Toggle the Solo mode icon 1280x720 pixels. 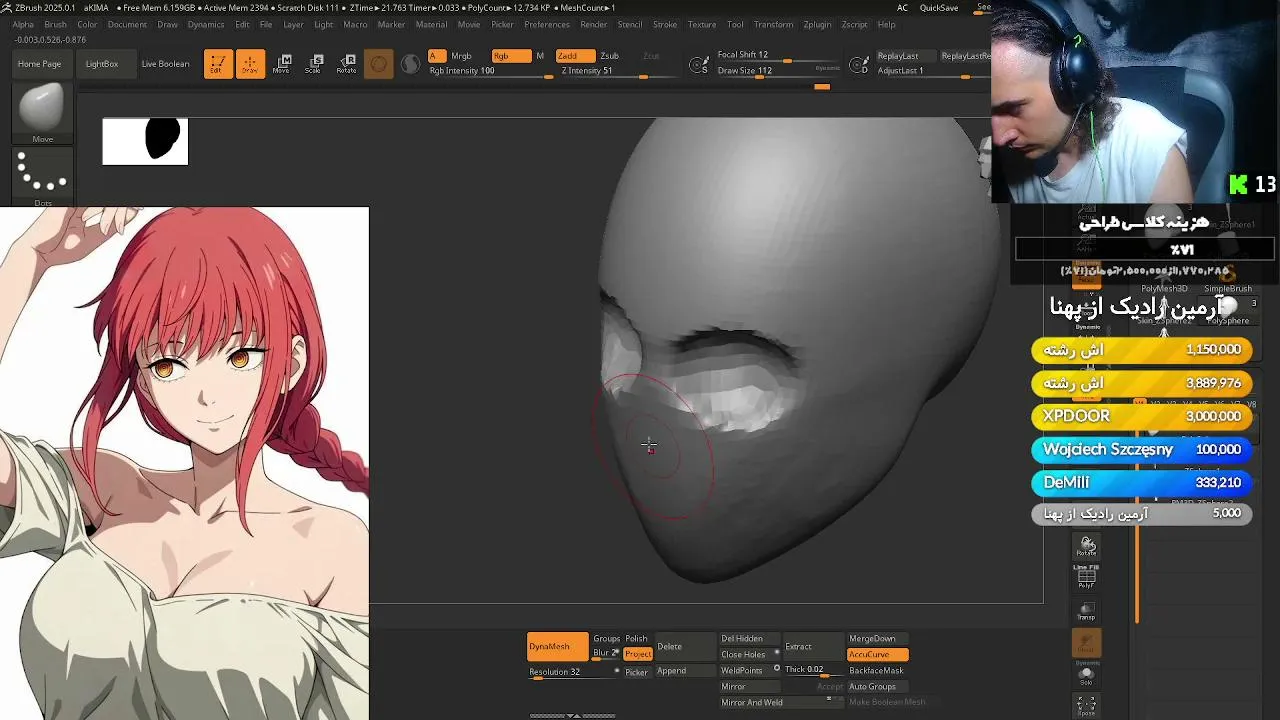pos(1087,675)
